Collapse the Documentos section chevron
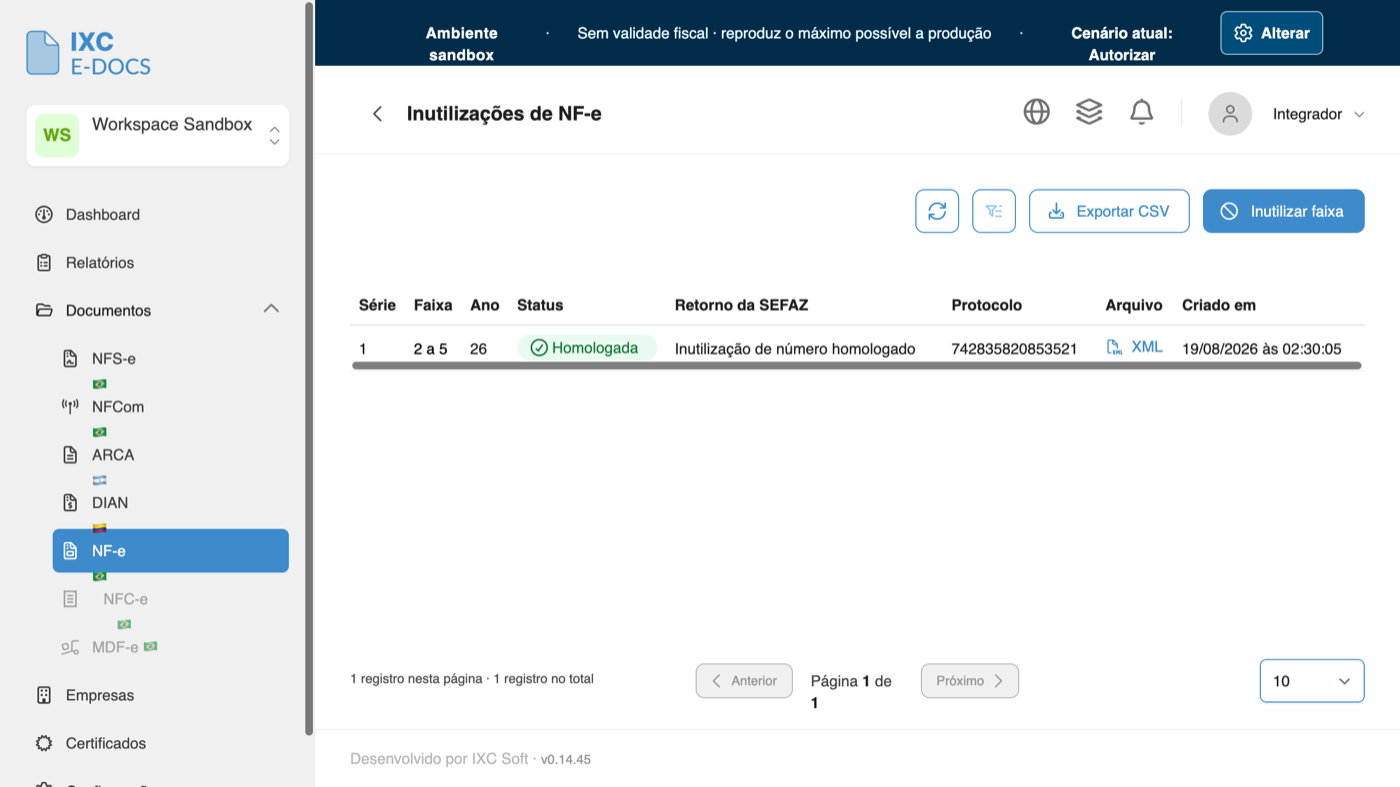The image size is (1400, 787). pos(271,309)
